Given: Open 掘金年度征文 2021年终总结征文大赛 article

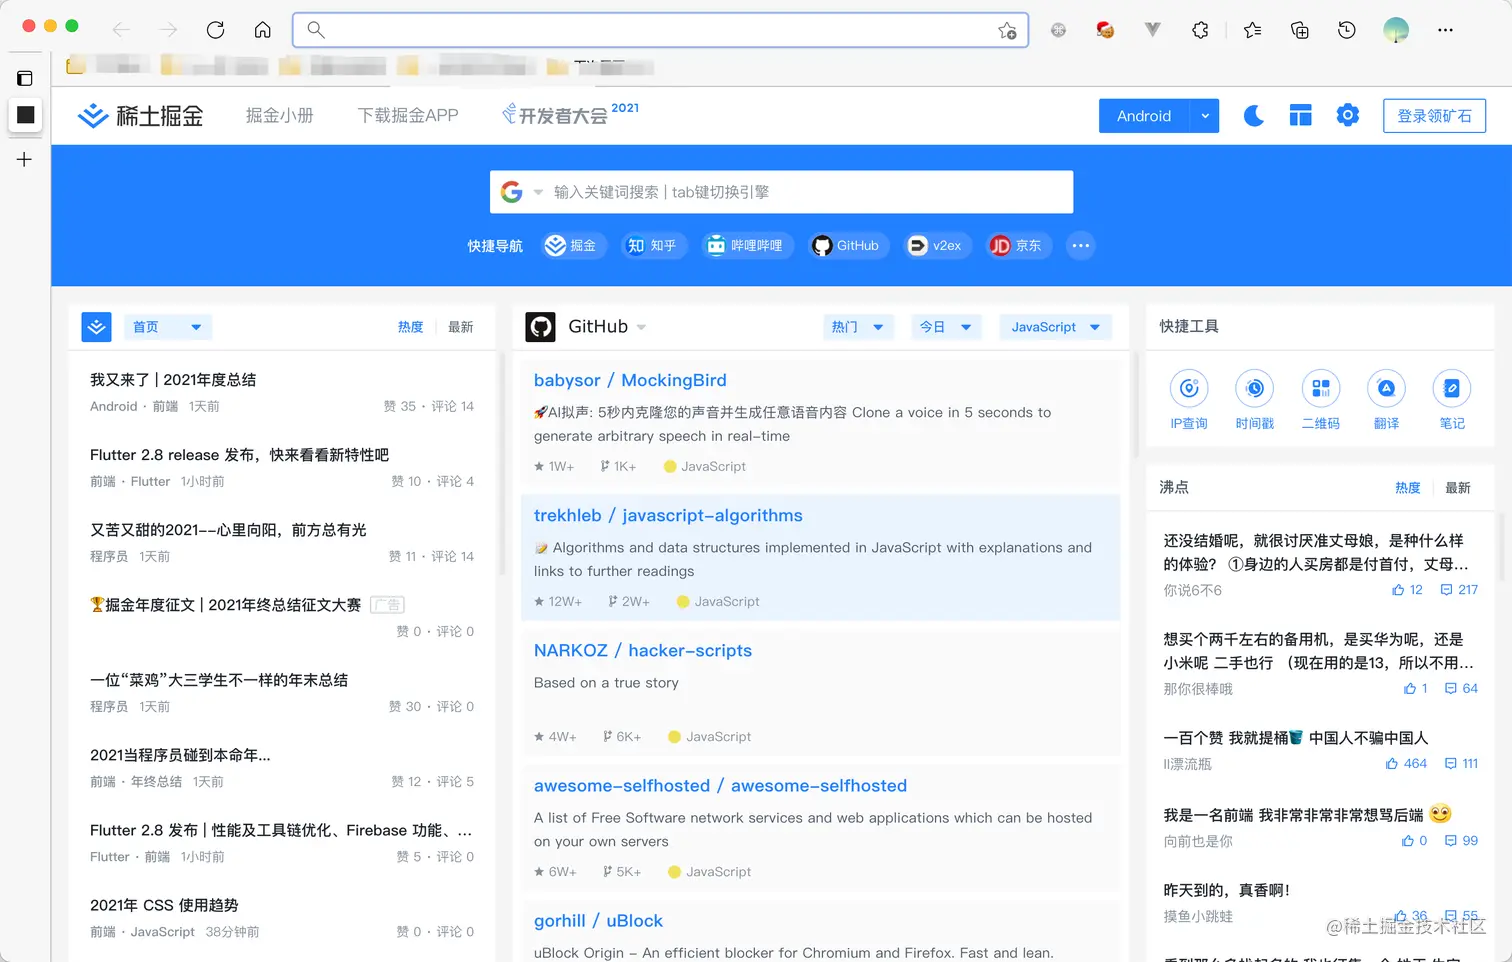Looking at the screenshot, I should pyautogui.click(x=226, y=605).
